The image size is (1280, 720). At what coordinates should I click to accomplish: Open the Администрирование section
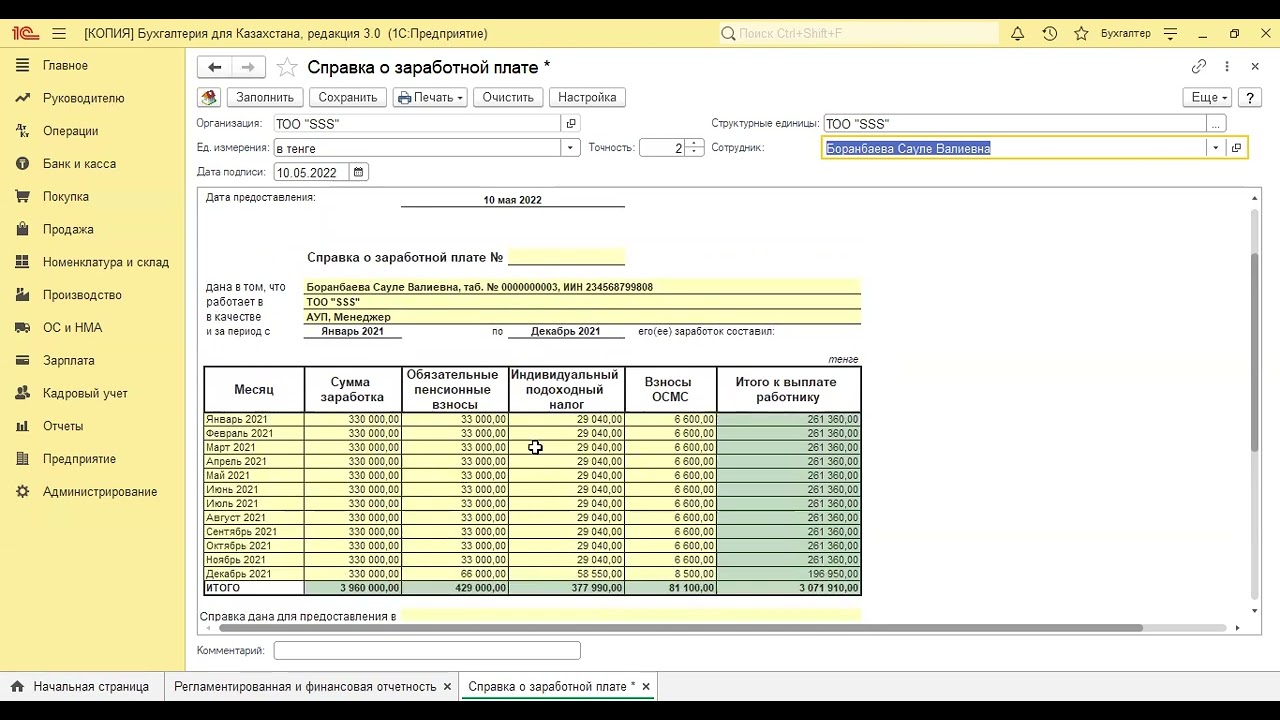click(x=99, y=492)
